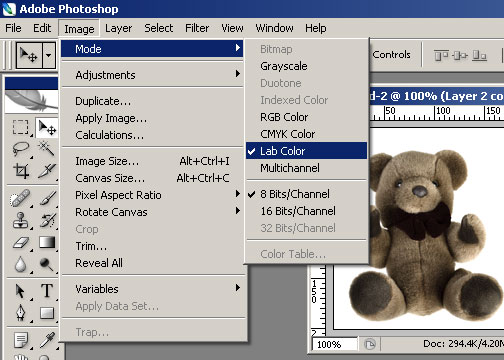The width and height of the screenshot is (504, 360).
Task: Expand the Adjustments submenu
Action: point(152,75)
